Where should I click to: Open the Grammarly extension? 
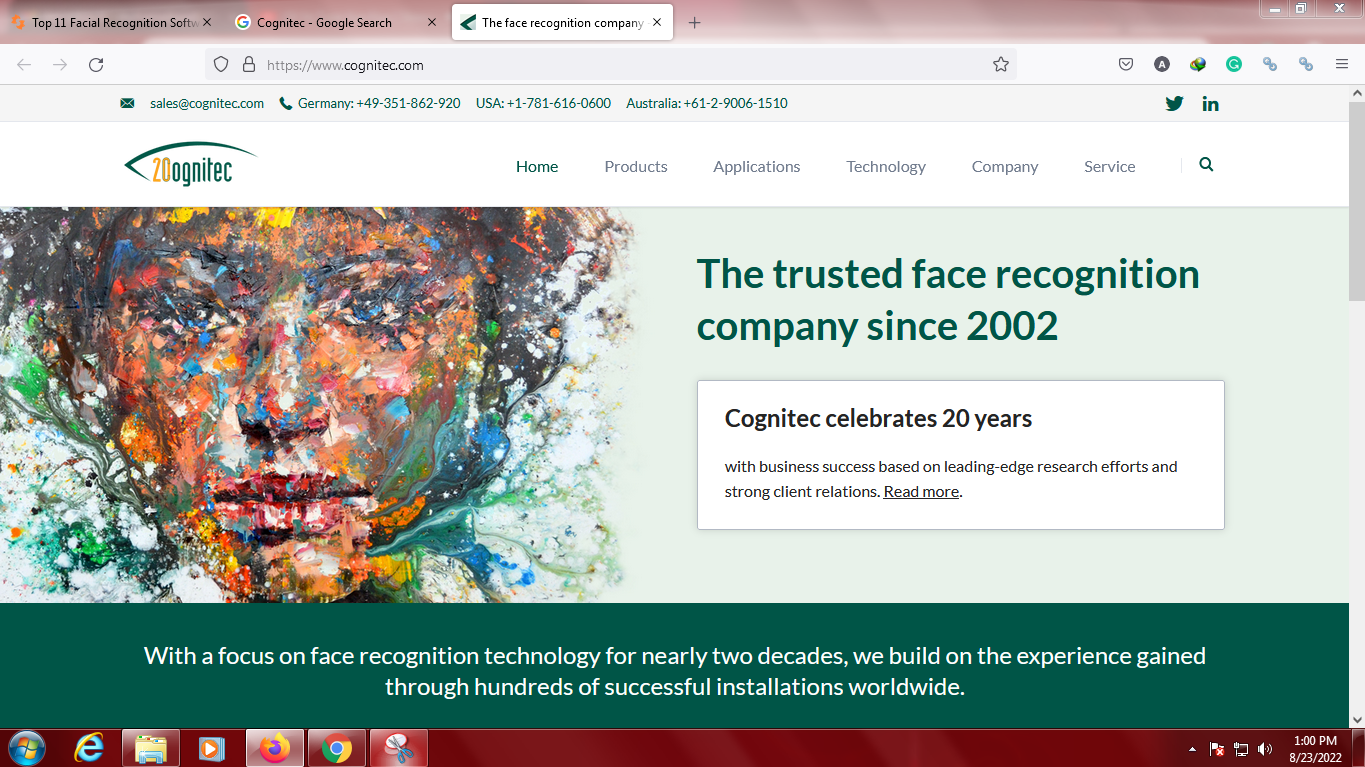(1234, 64)
